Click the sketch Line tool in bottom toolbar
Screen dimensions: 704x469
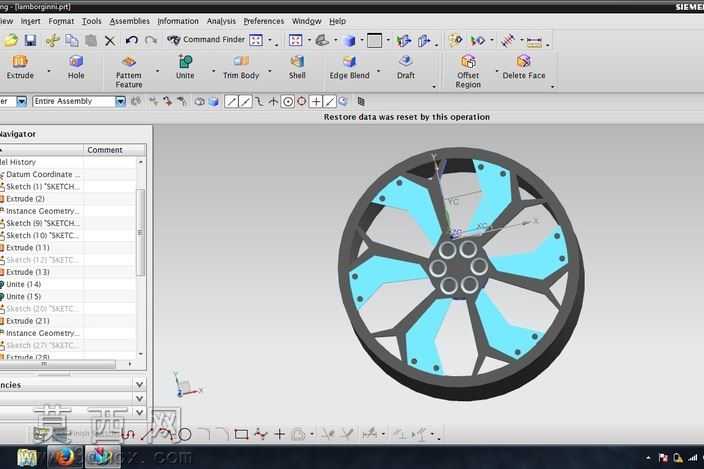click(x=147, y=434)
